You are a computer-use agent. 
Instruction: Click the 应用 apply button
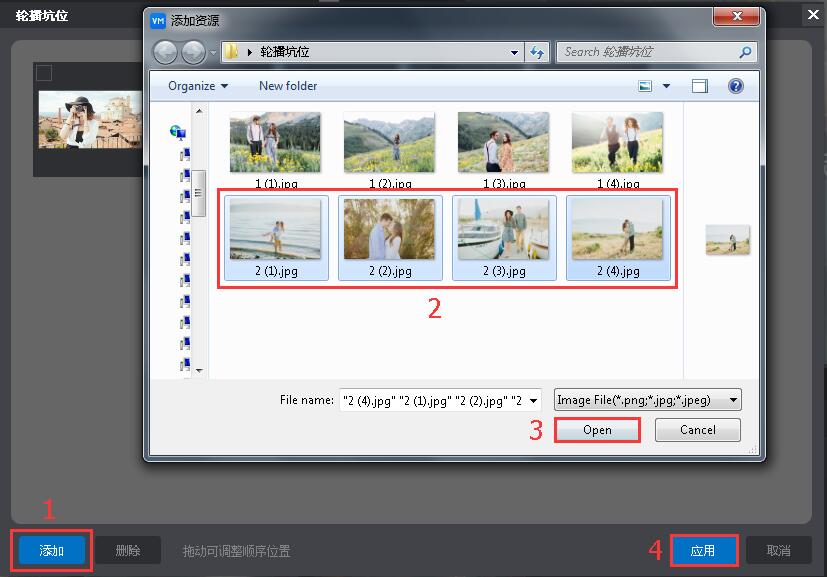[704, 550]
